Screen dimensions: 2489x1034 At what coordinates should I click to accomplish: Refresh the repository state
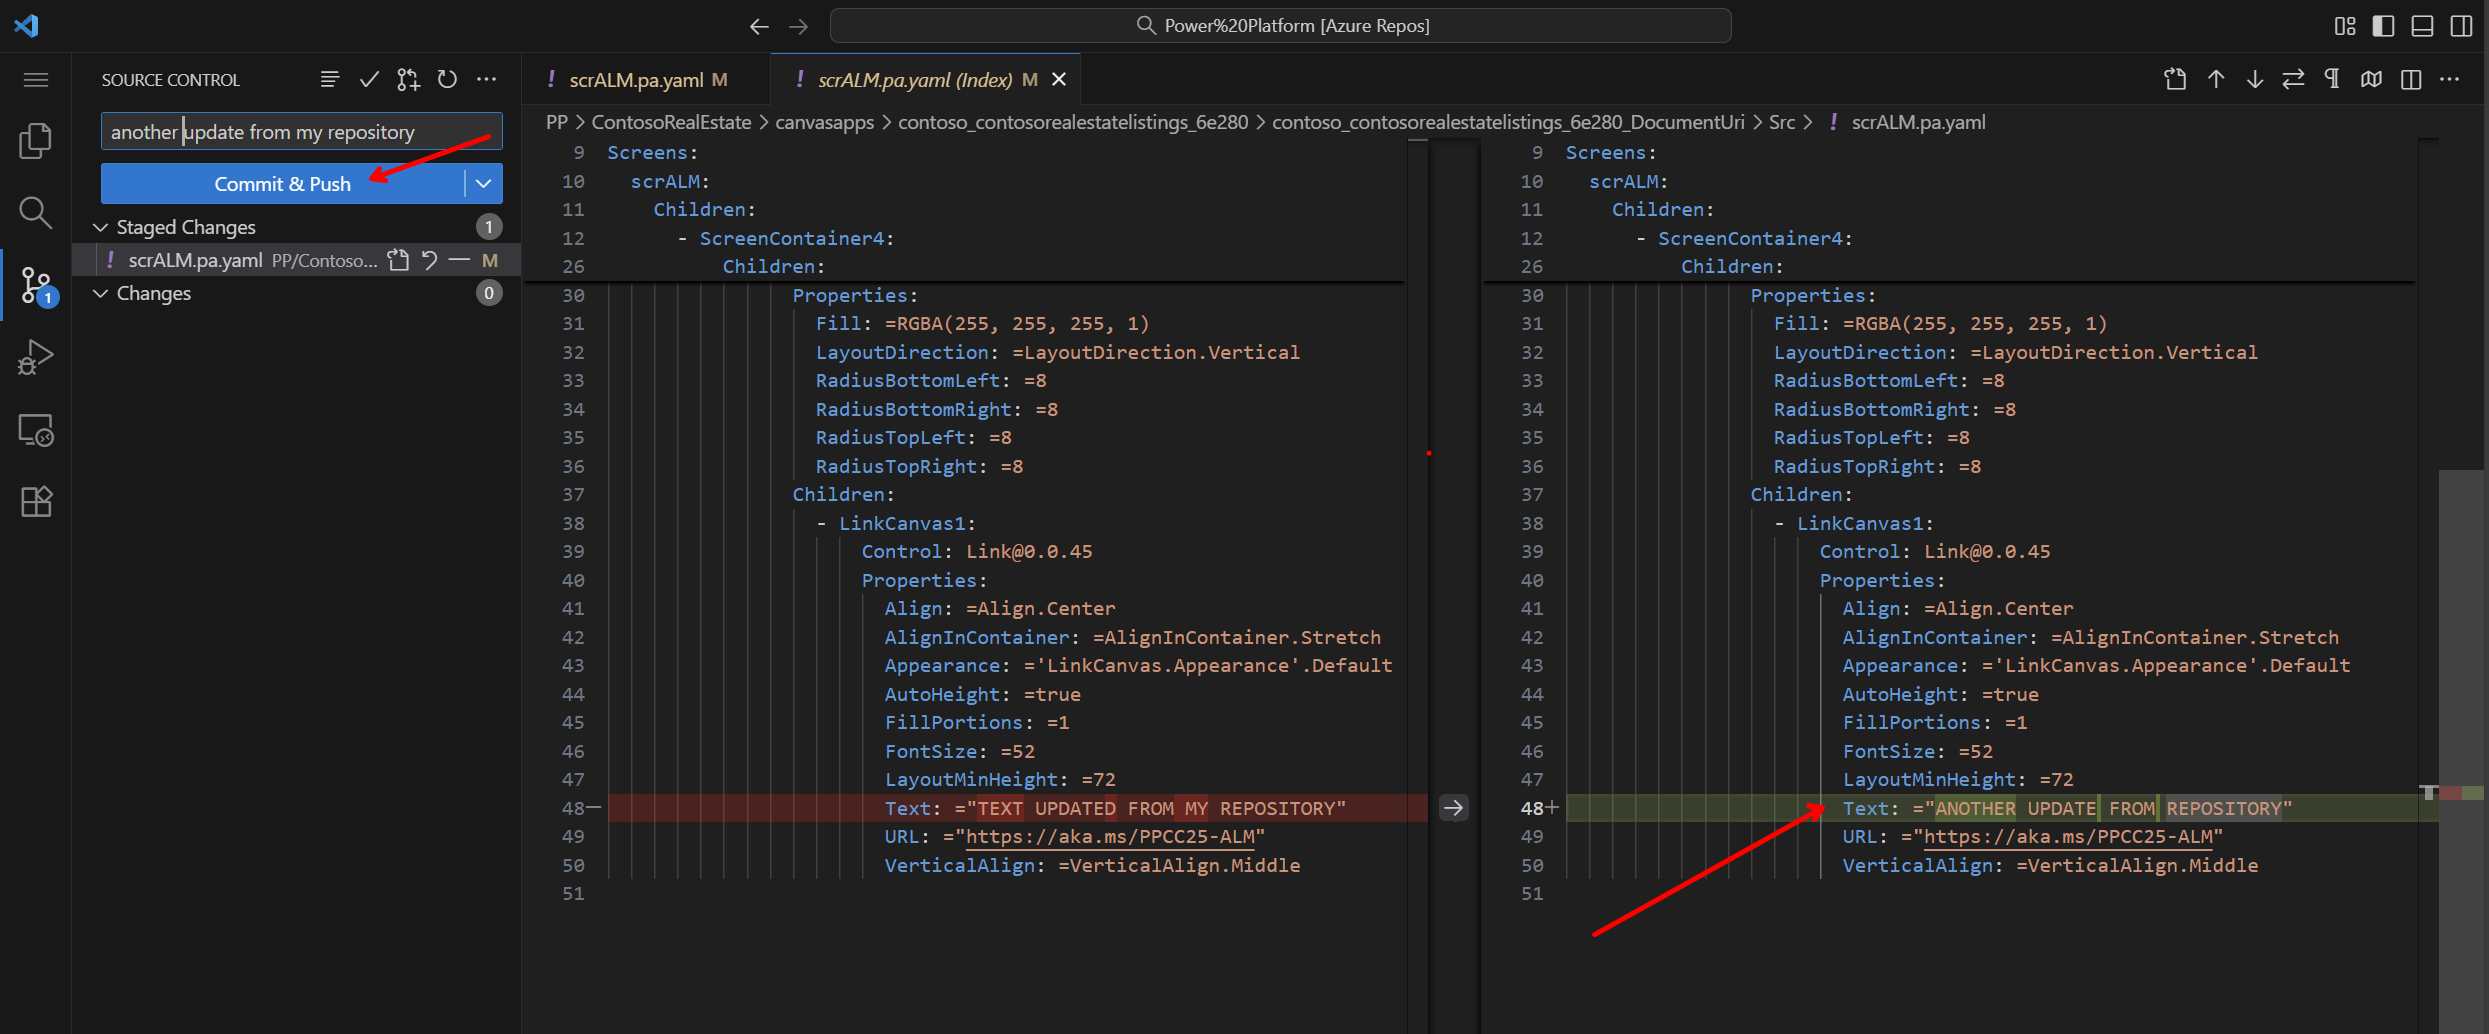[x=447, y=79]
